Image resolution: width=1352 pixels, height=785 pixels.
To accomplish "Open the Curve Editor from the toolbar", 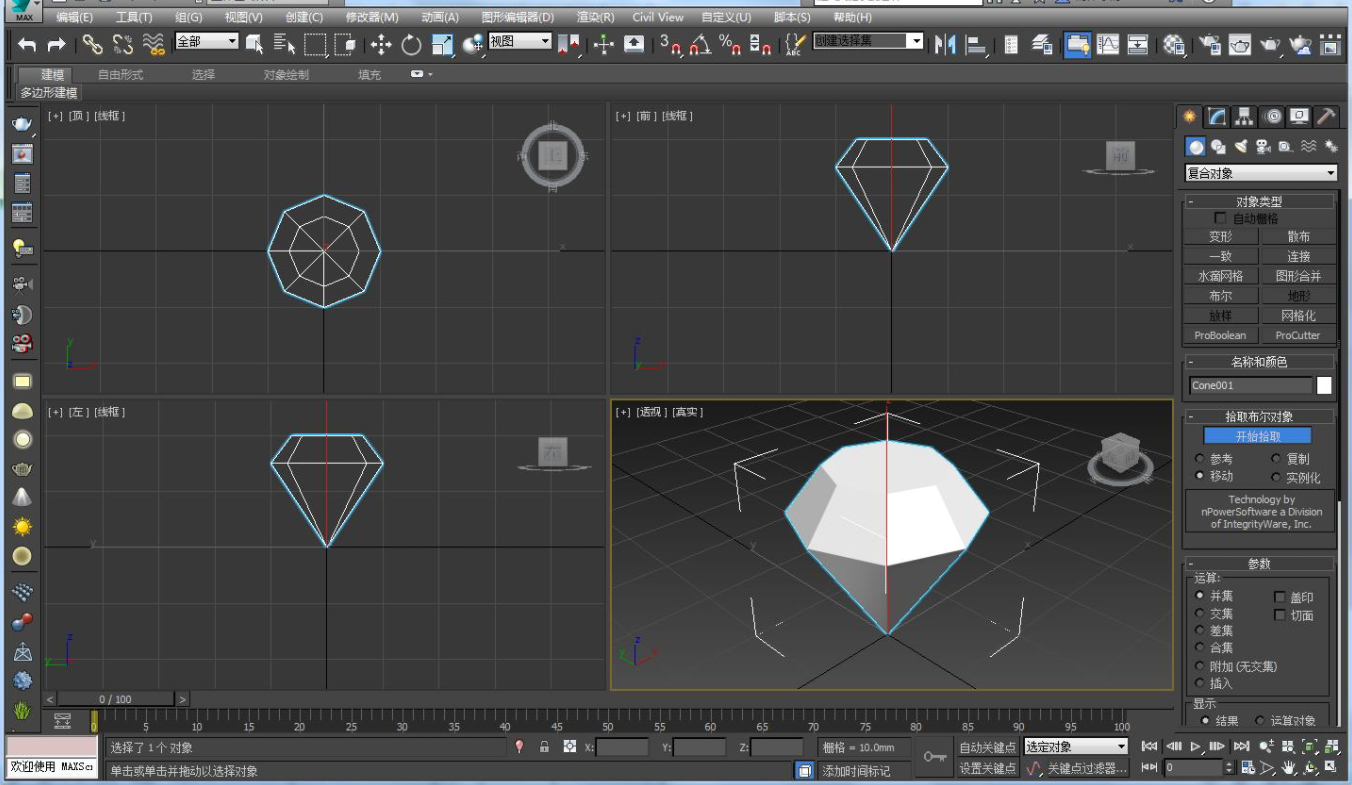I will pos(1108,44).
